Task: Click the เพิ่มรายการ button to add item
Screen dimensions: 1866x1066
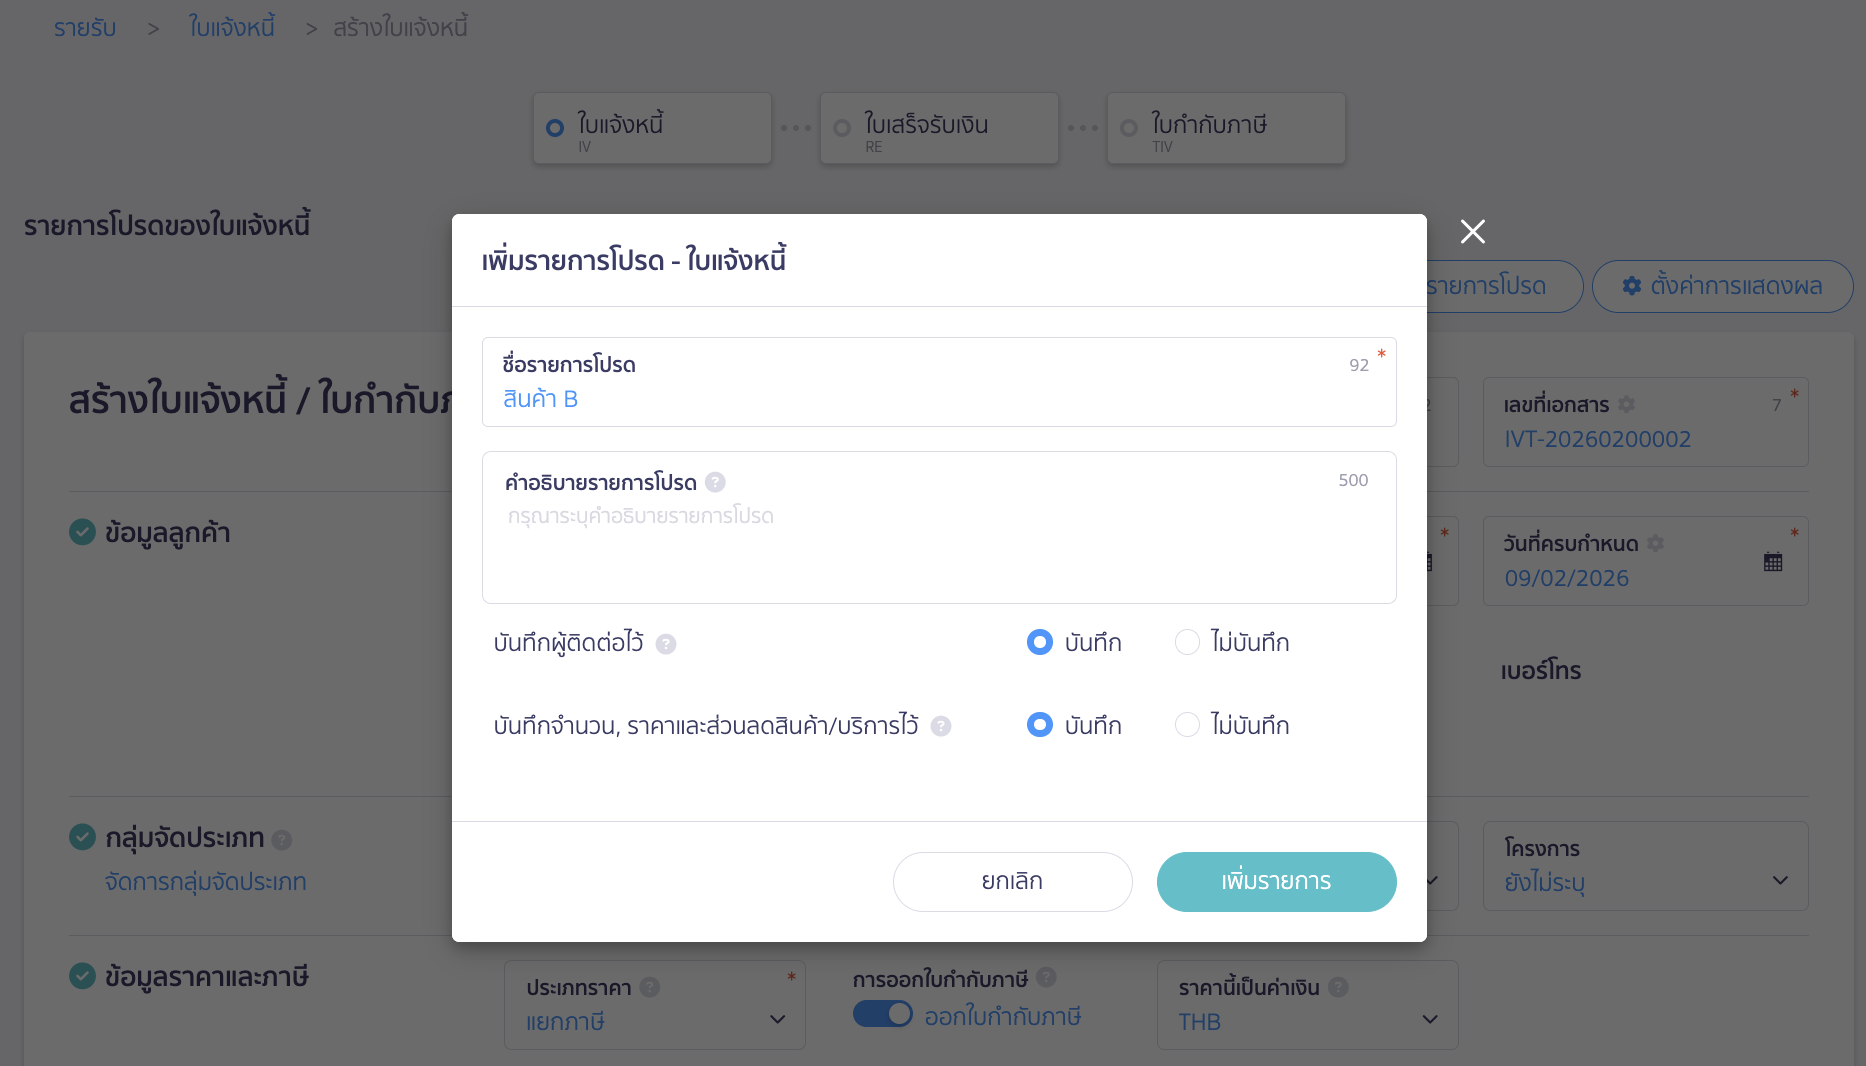Action: (1276, 881)
